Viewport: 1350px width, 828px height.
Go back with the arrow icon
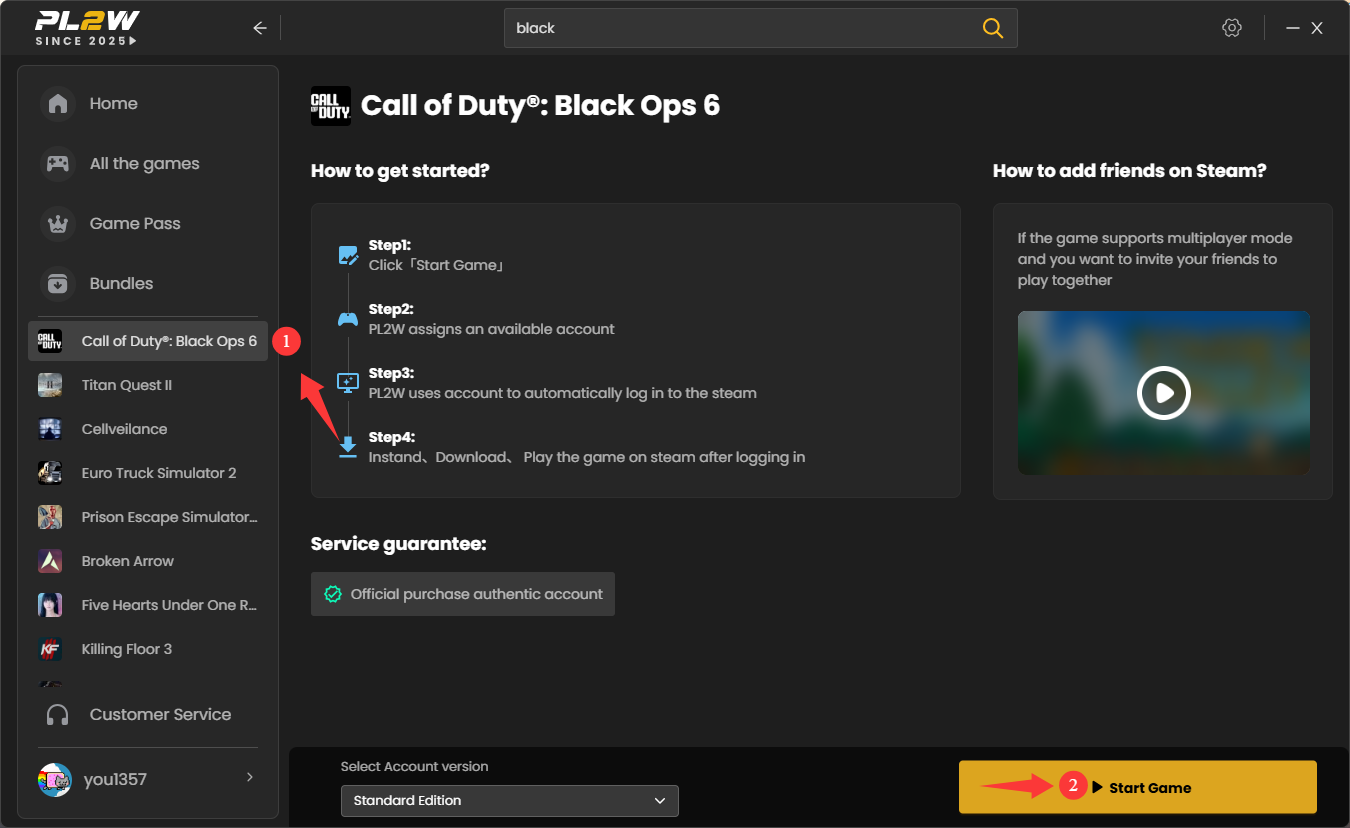(260, 28)
